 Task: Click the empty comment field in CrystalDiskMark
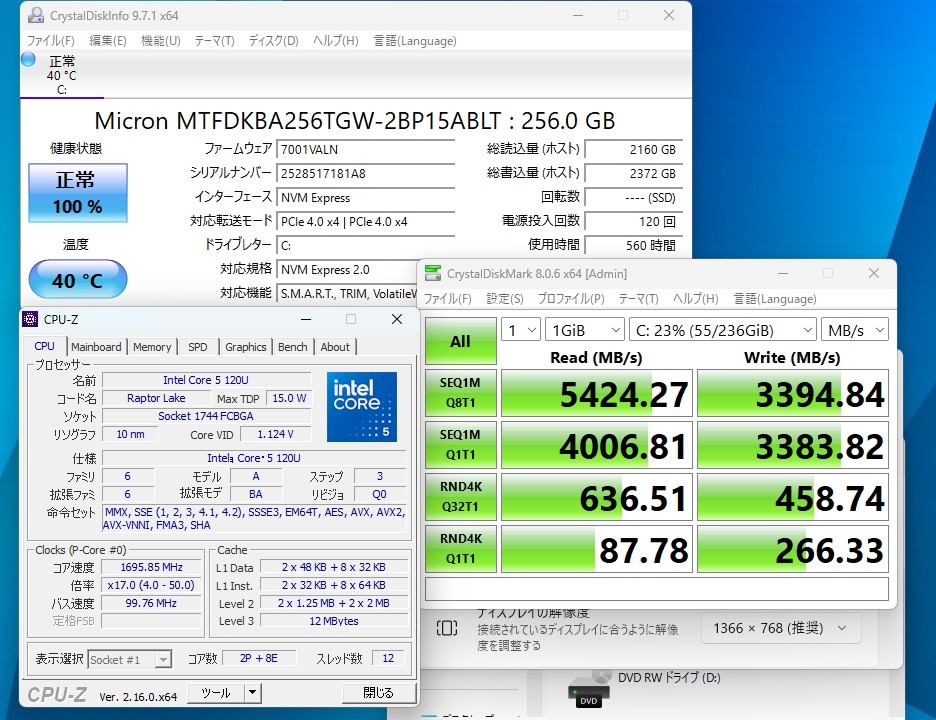(x=657, y=589)
